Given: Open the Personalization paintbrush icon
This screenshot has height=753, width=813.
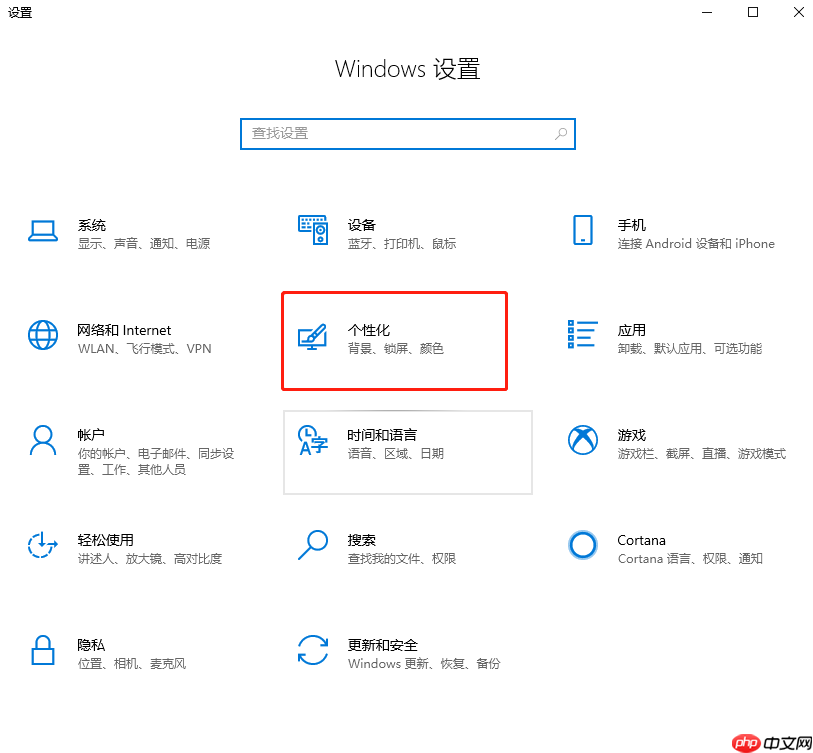Looking at the screenshot, I should pos(313,337).
